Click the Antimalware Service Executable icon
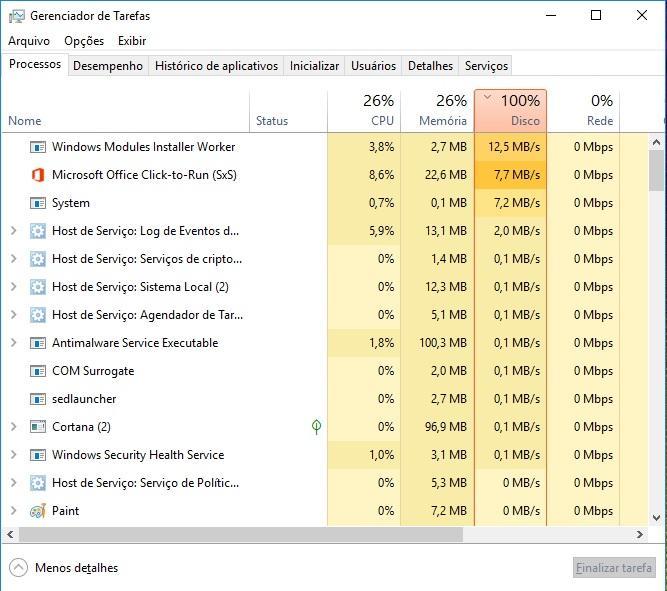 (38, 343)
